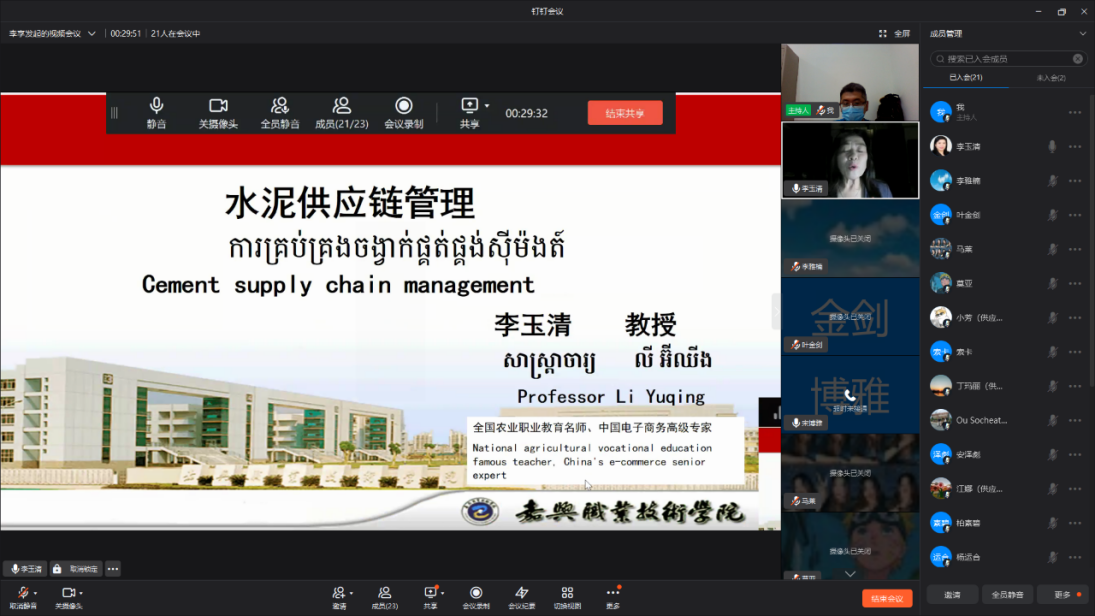
Task: Click the 更多 more icon with red dot
Action: pos(612,595)
